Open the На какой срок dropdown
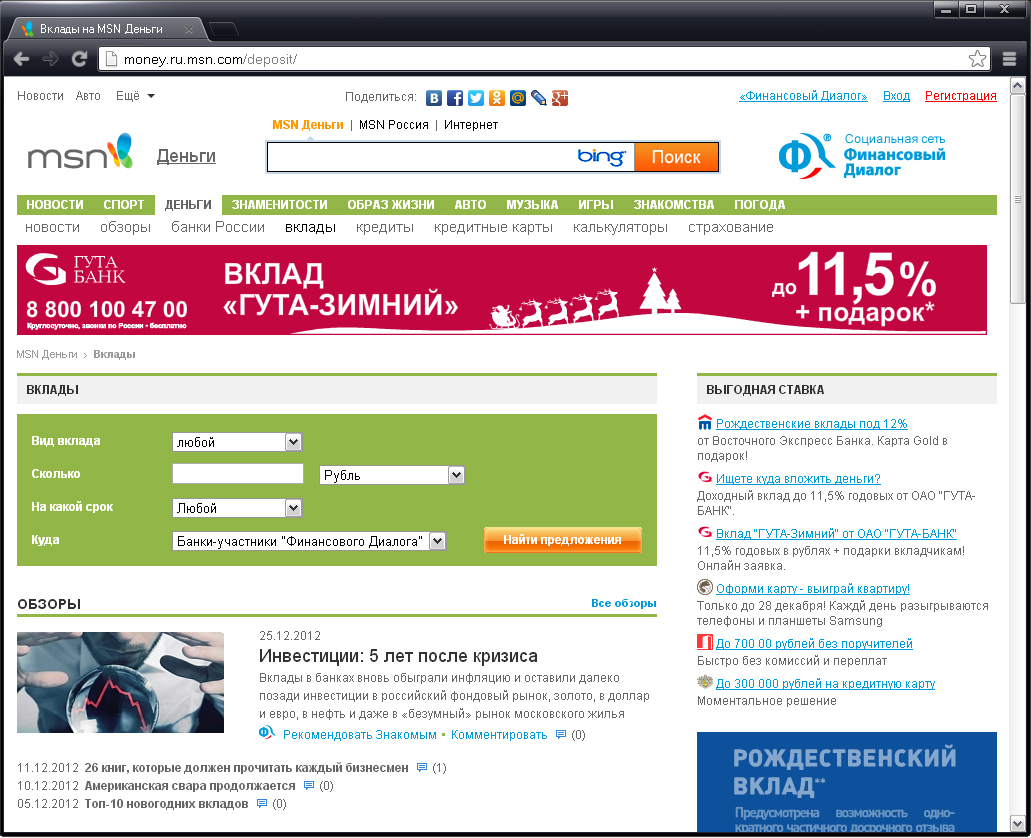The height and width of the screenshot is (838, 1031). coord(237,508)
